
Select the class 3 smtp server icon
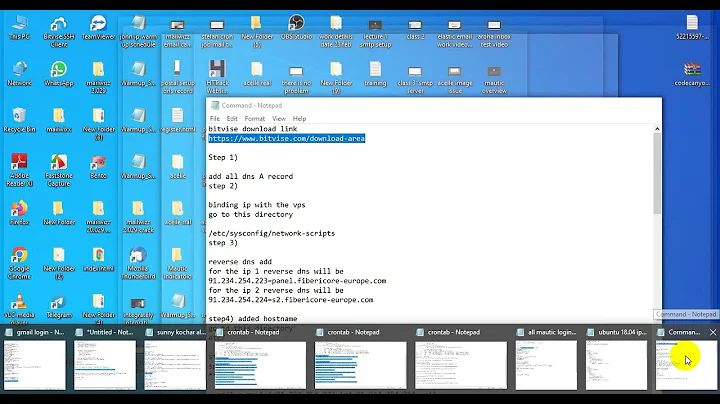tap(415, 78)
